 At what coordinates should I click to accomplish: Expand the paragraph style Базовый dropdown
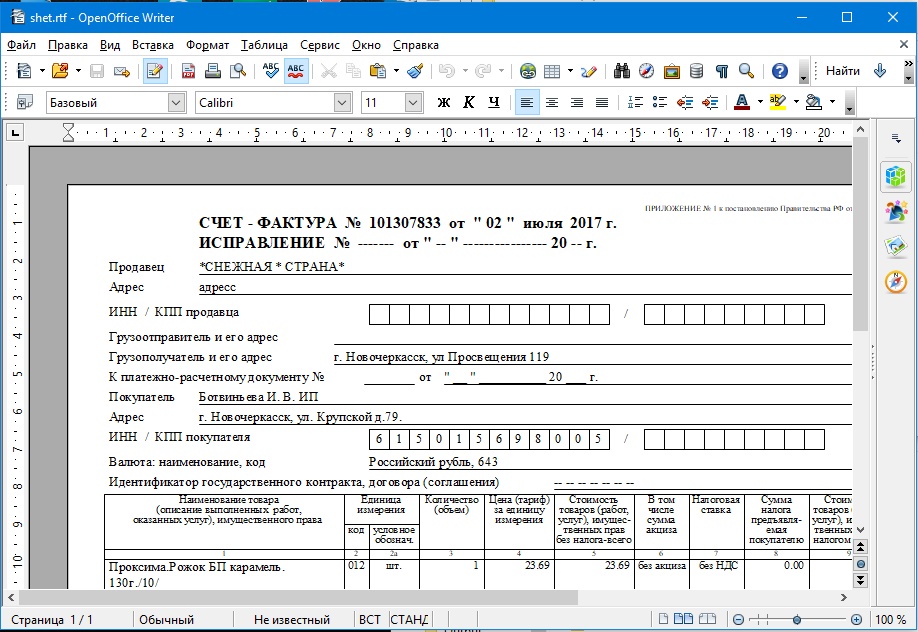pos(177,103)
